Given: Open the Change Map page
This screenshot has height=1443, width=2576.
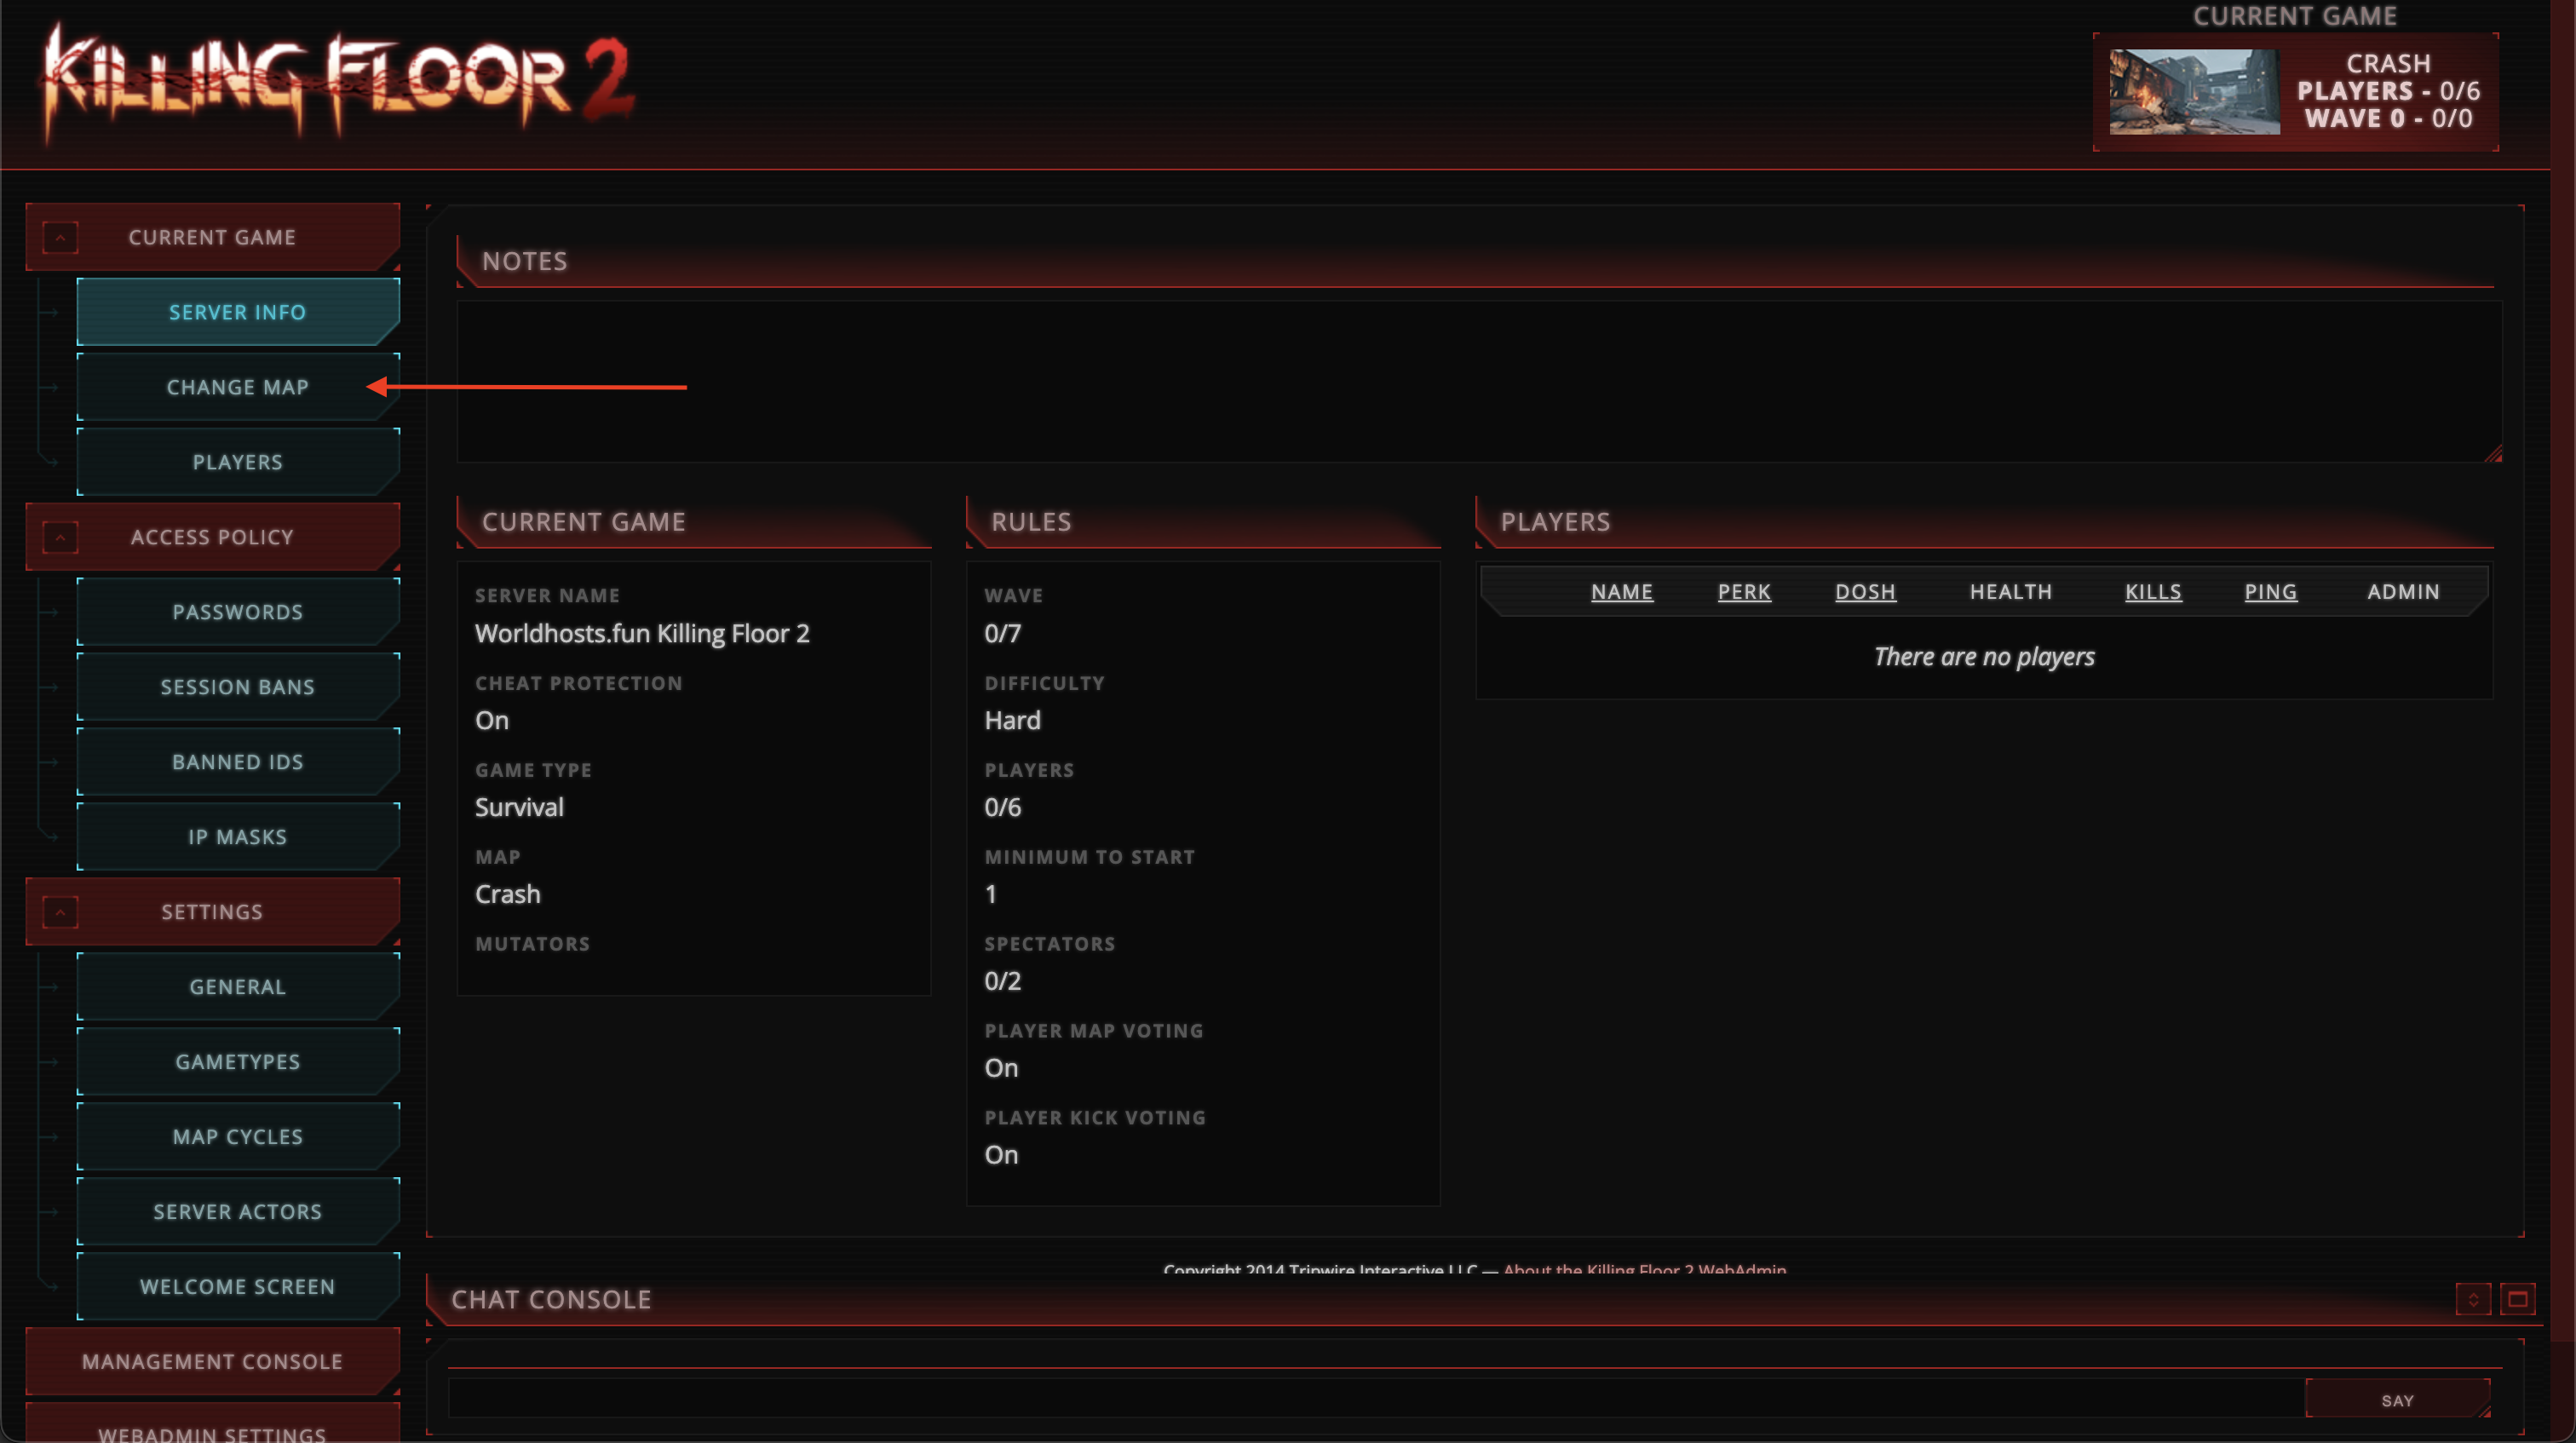Looking at the screenshot, I should 238,387.
